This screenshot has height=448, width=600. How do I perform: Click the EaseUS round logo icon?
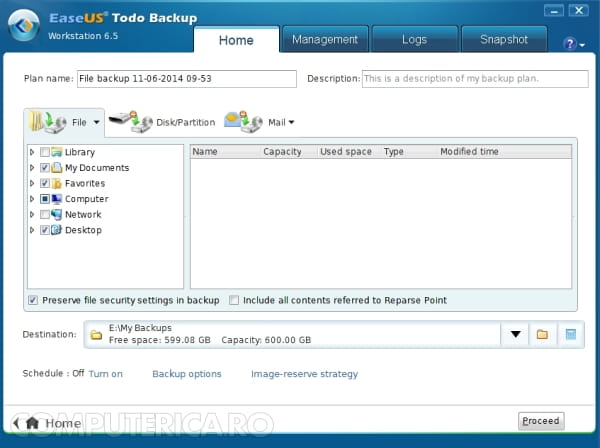(x=24, y=25)
